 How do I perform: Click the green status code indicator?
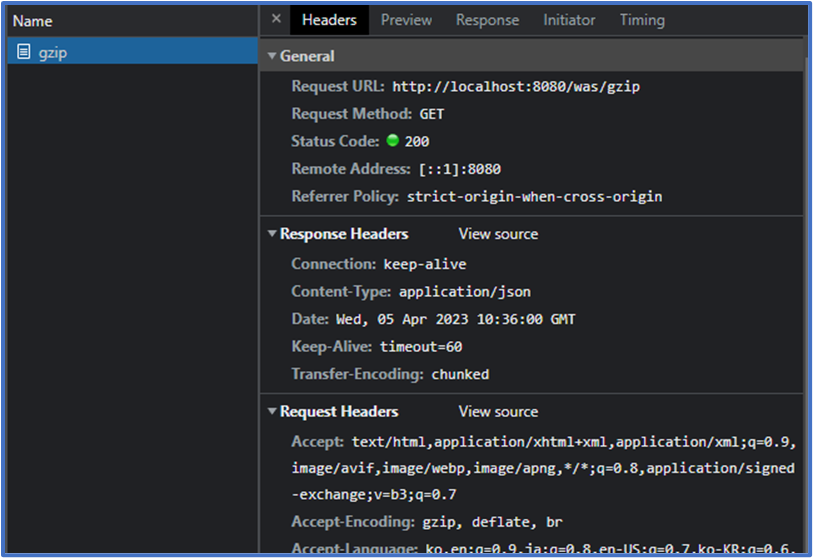pos(393,141)
